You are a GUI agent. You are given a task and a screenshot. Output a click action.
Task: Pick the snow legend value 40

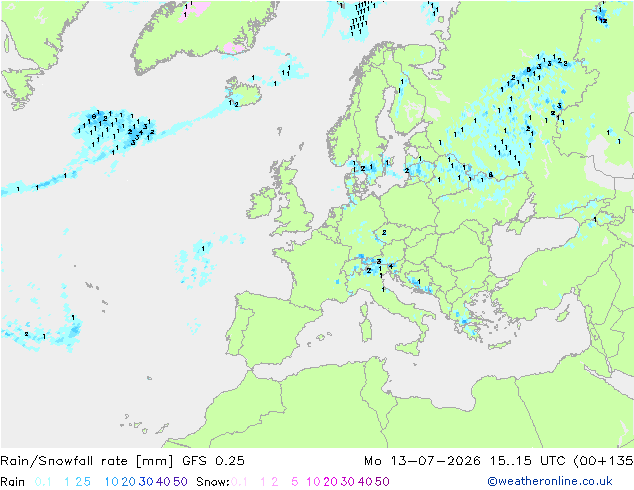click(x=365, y=482)
